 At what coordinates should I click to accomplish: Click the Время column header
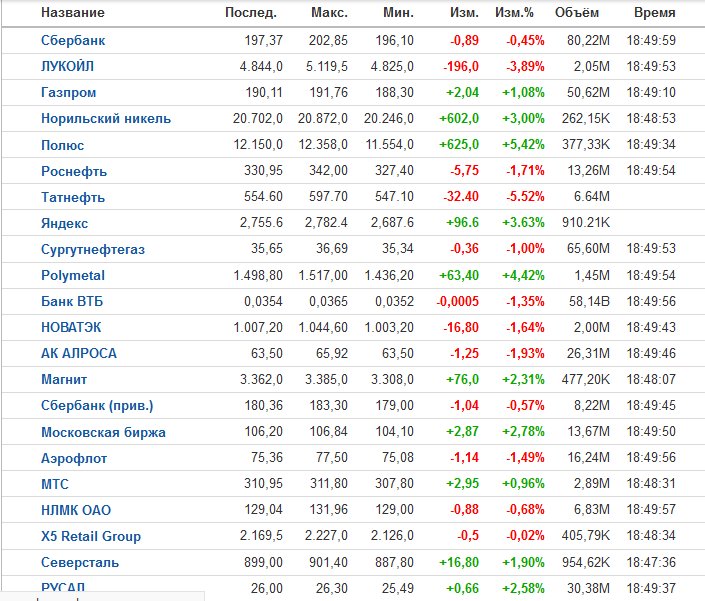[655, 13]
